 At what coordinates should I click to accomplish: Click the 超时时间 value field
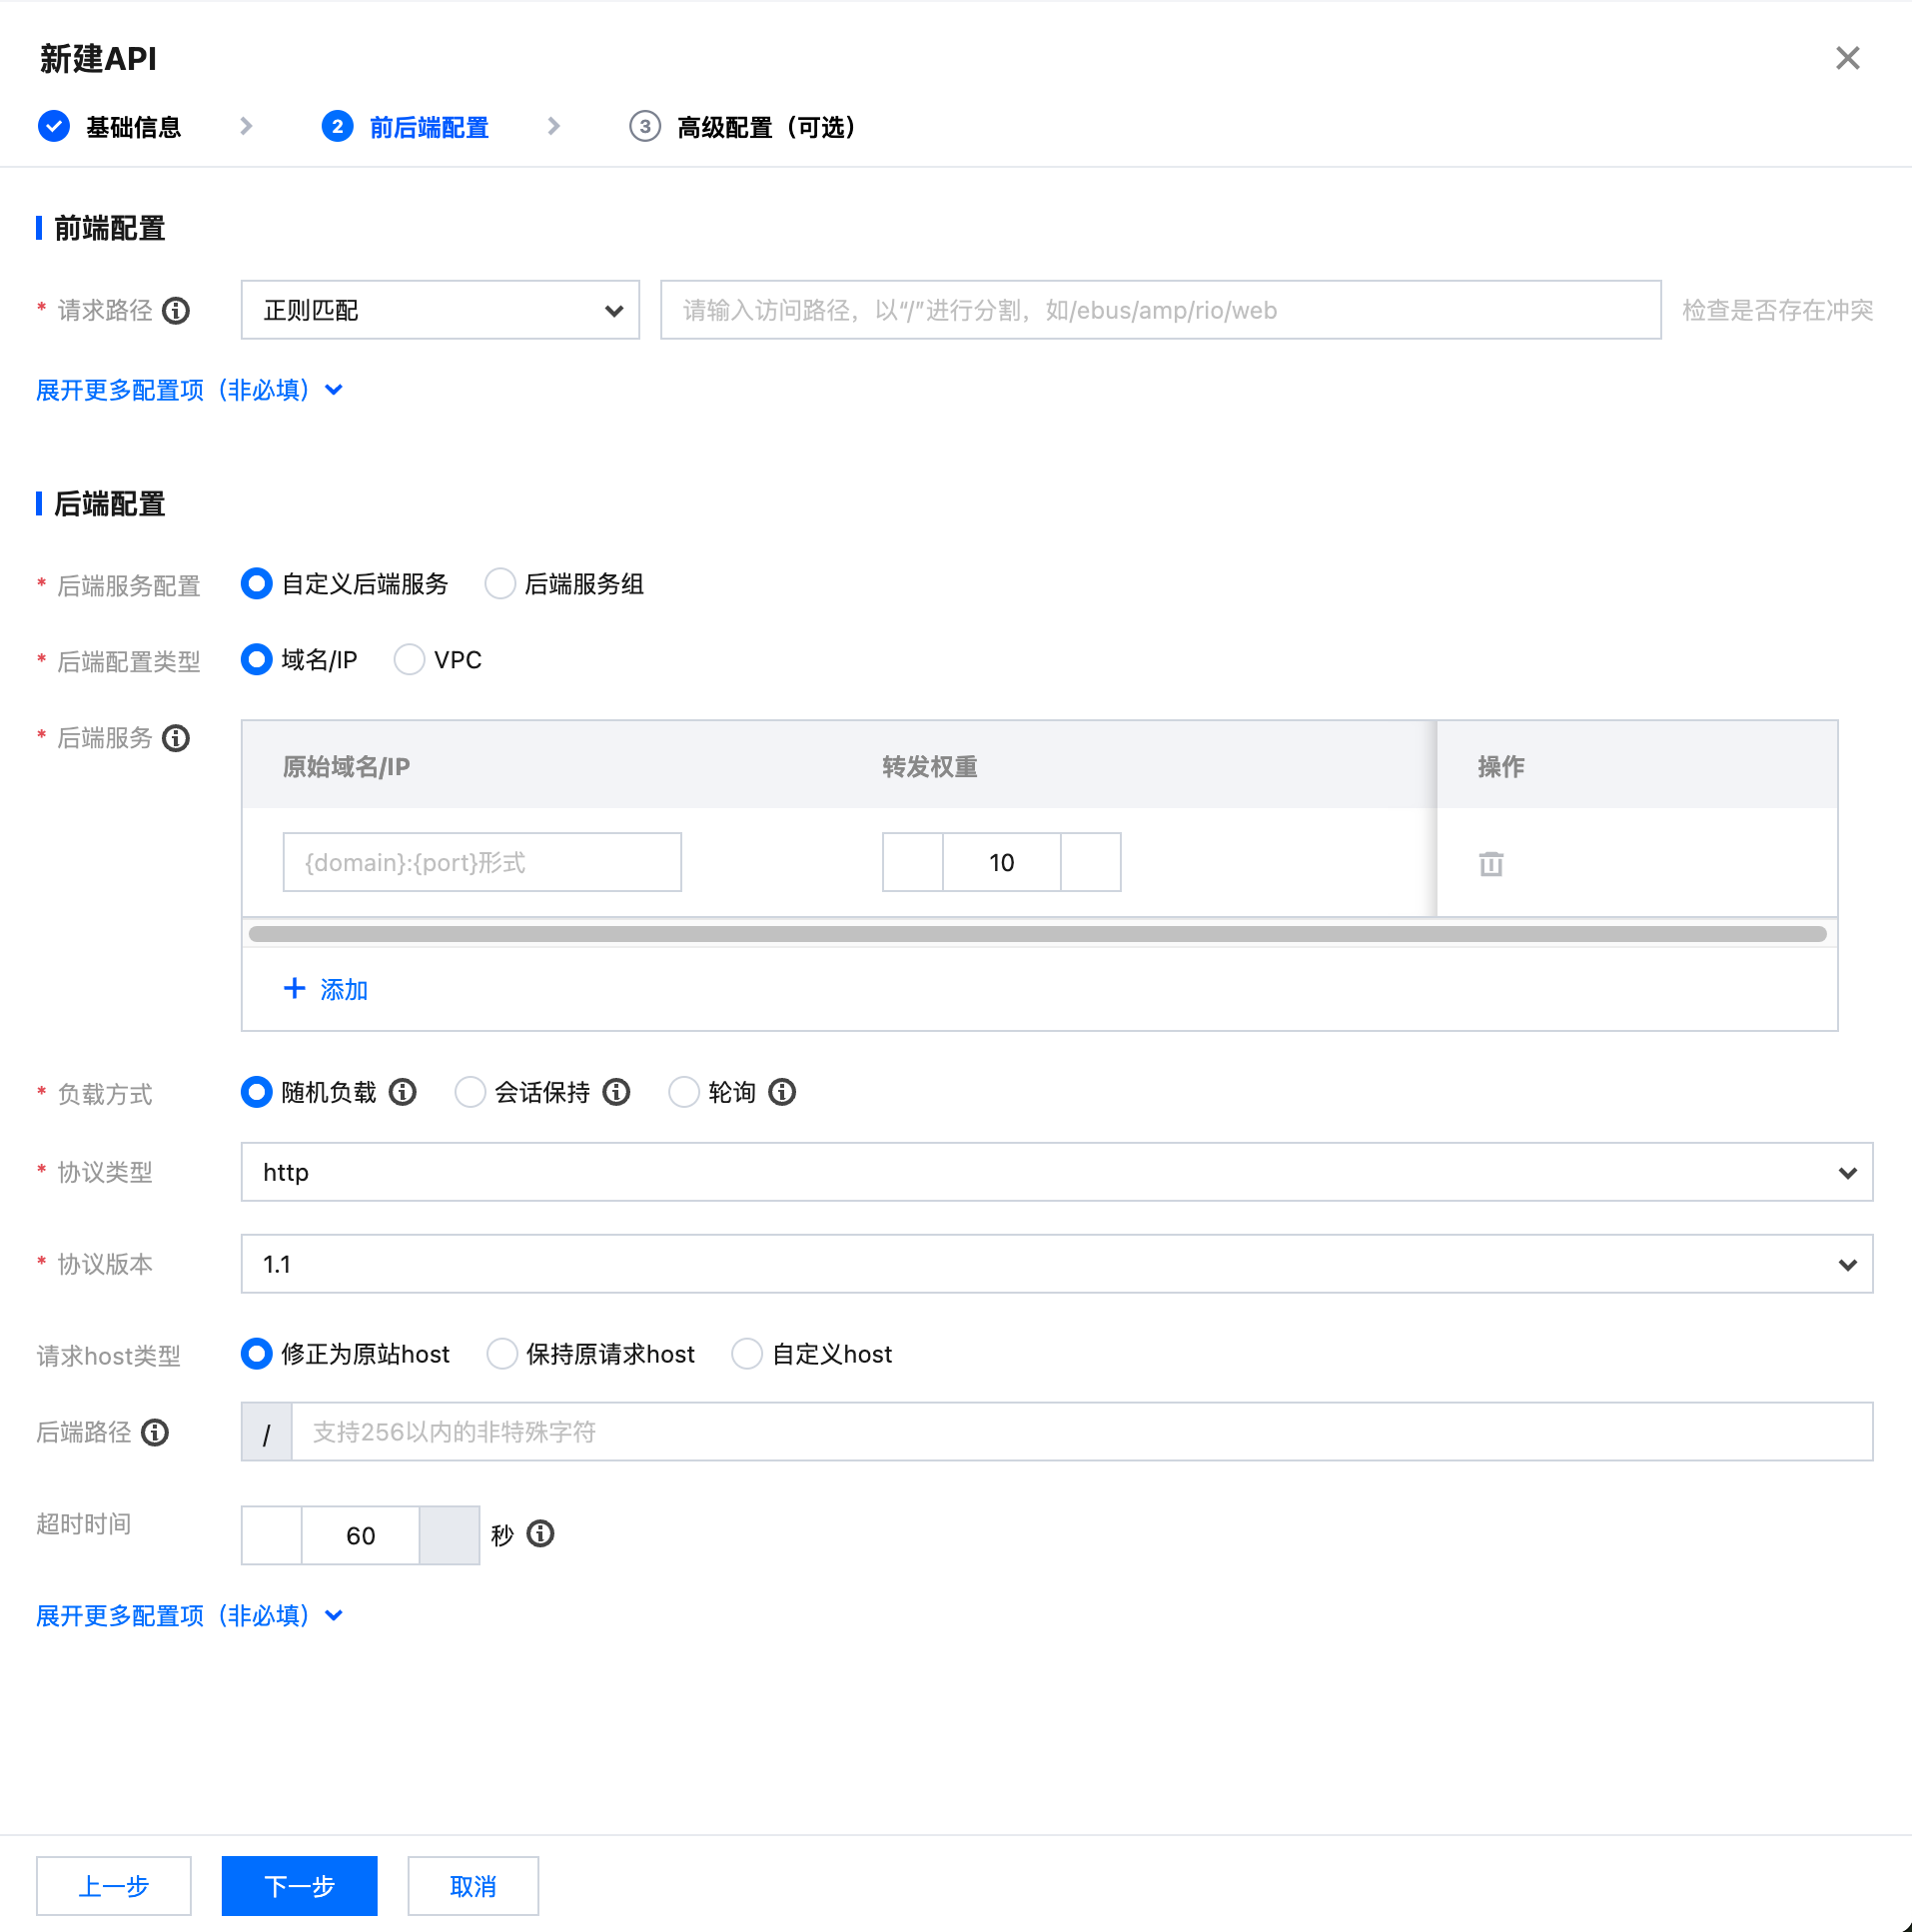pos(360,1535)
